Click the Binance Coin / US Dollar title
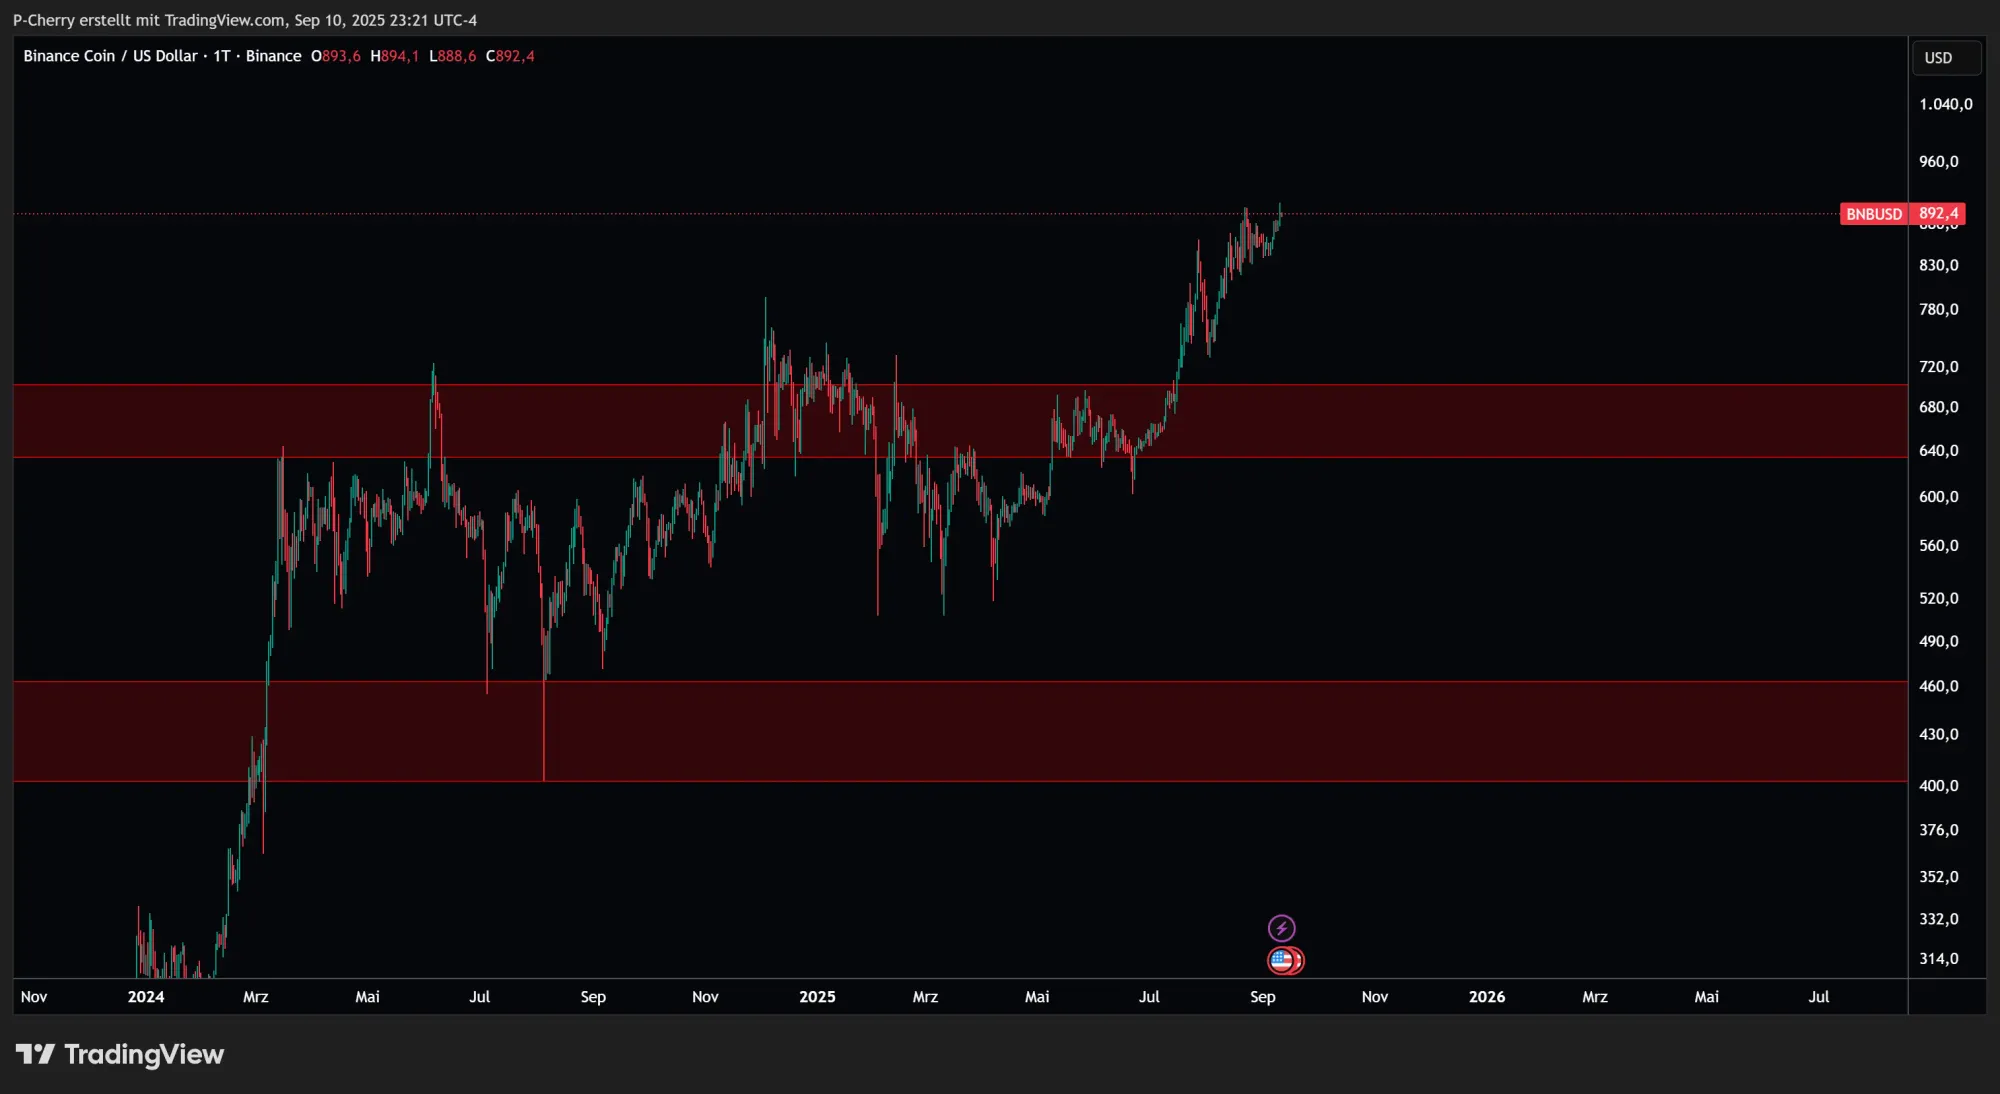Image resolution: width=2000 pixels, height=1094 pixels. click(x=110, y=56)
